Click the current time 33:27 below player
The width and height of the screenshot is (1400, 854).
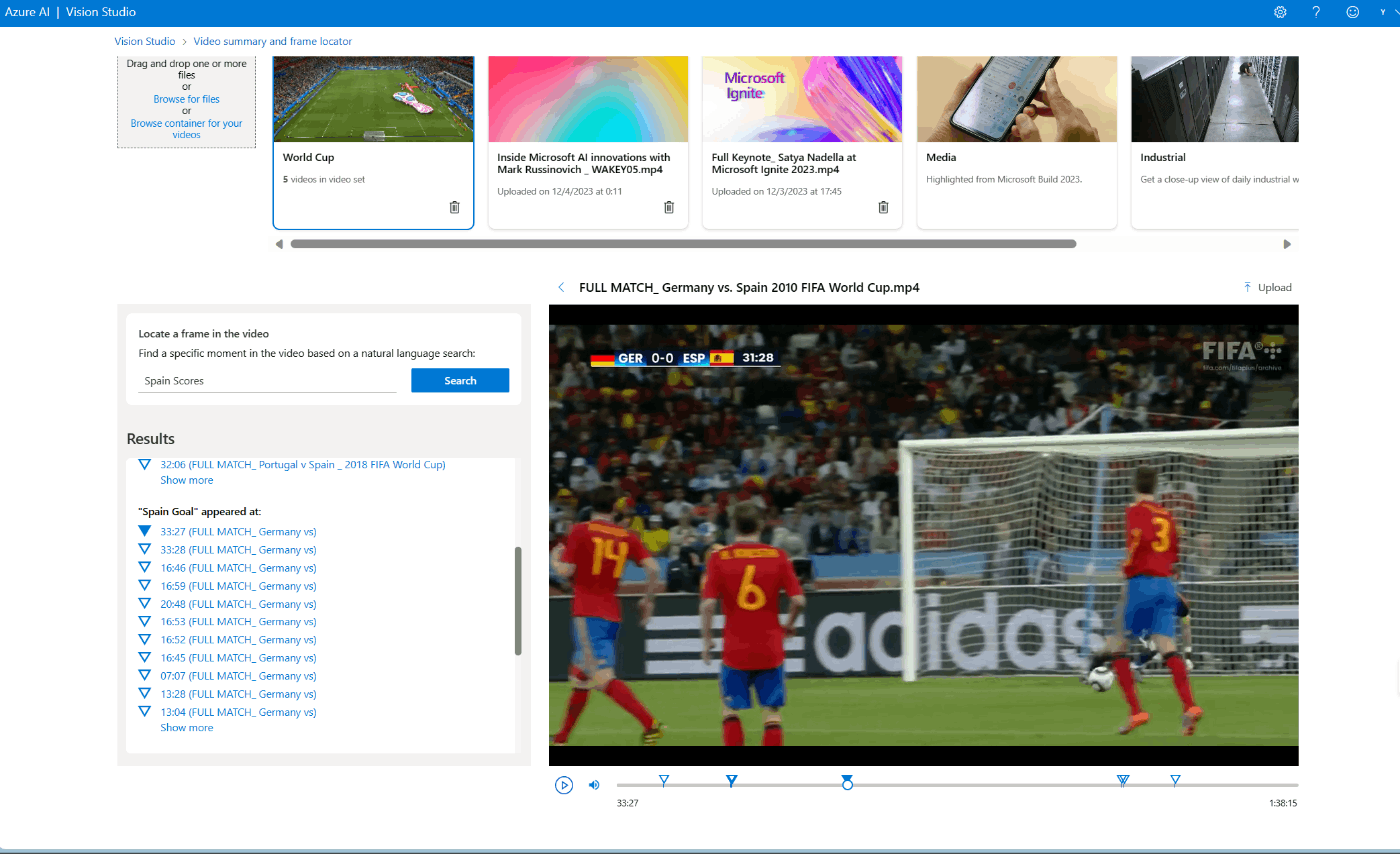coord(628,803)
